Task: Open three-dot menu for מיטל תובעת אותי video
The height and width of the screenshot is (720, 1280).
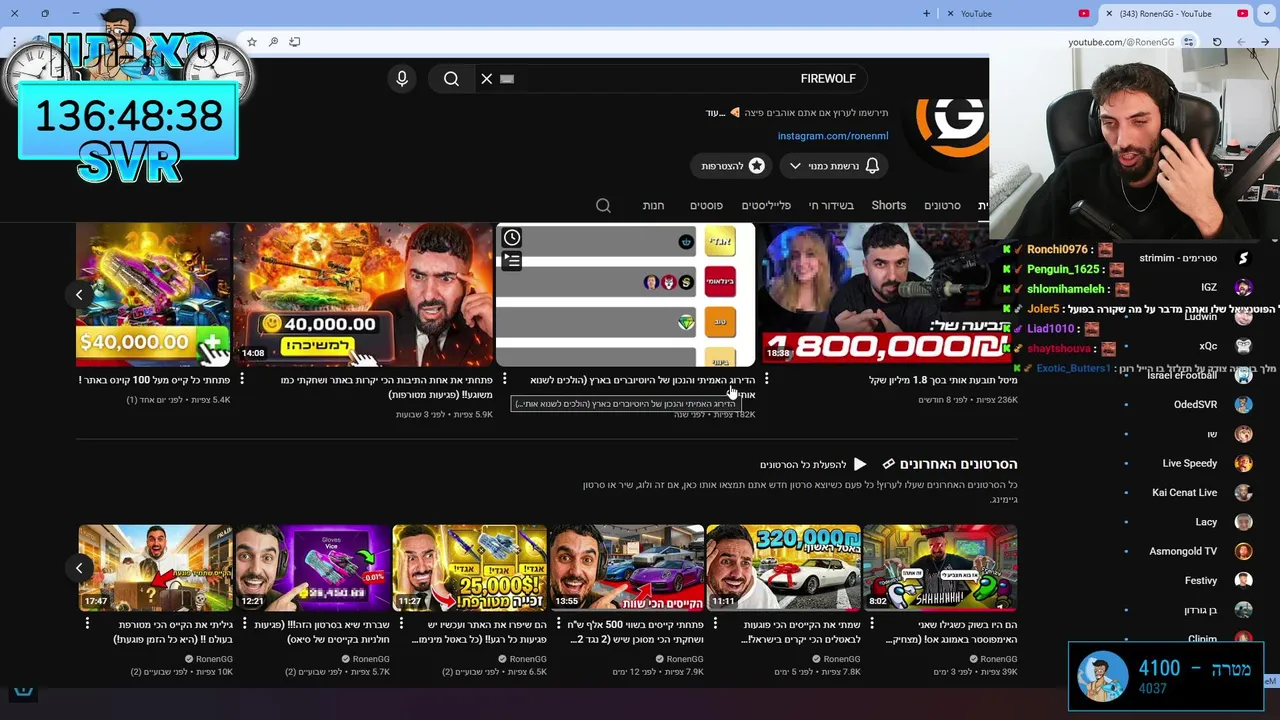Action: [x=767, y=379]
